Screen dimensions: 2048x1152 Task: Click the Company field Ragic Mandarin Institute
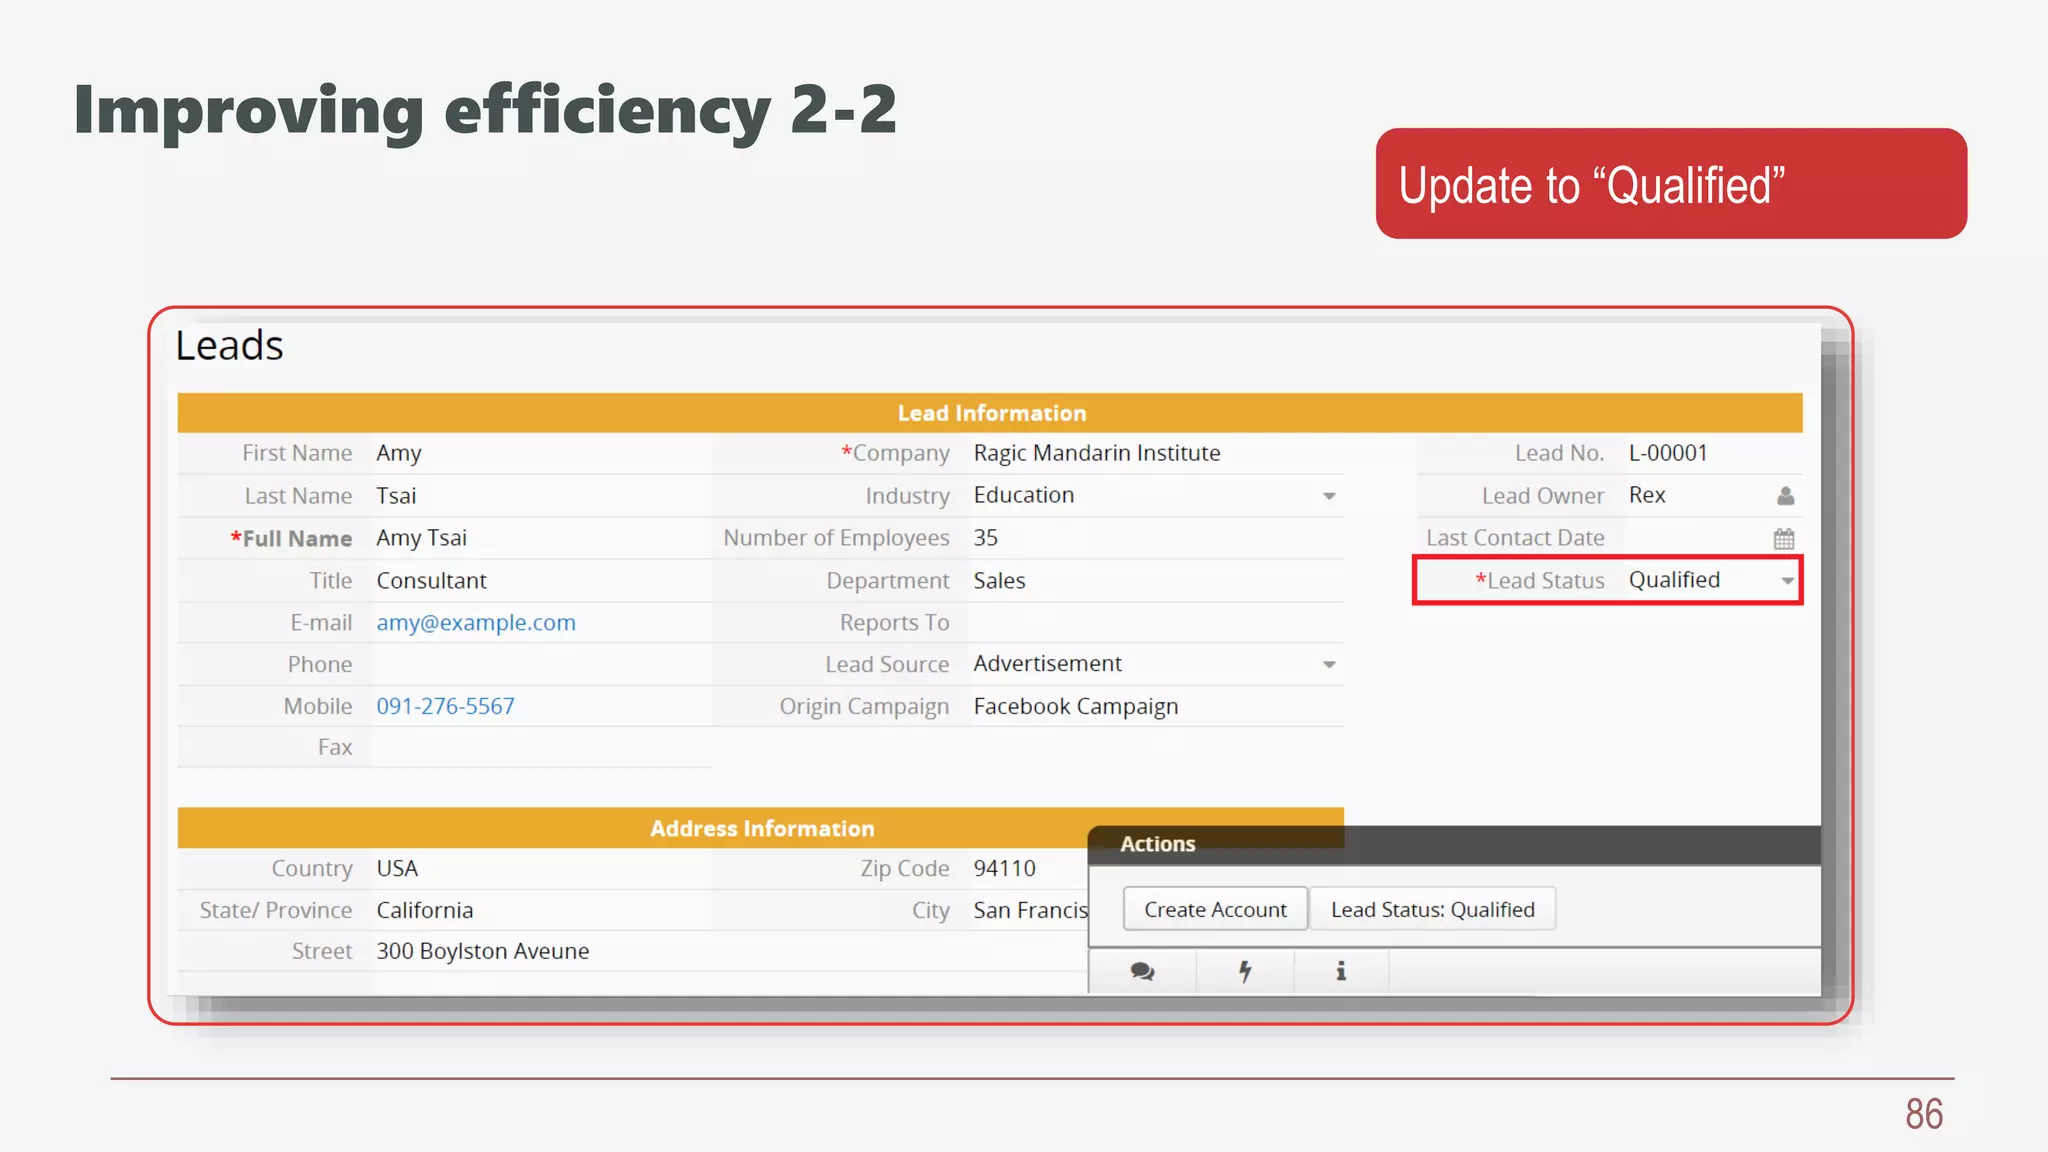pos(1156,453)
